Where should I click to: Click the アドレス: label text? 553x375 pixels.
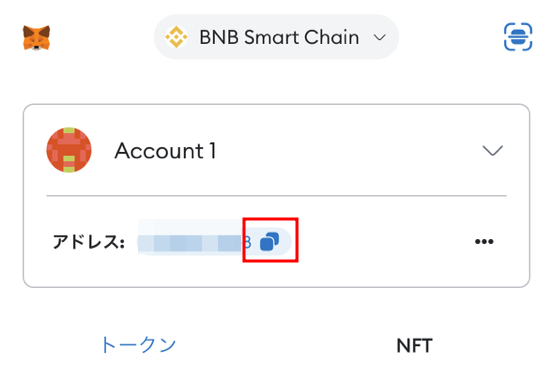coord(89,242)
